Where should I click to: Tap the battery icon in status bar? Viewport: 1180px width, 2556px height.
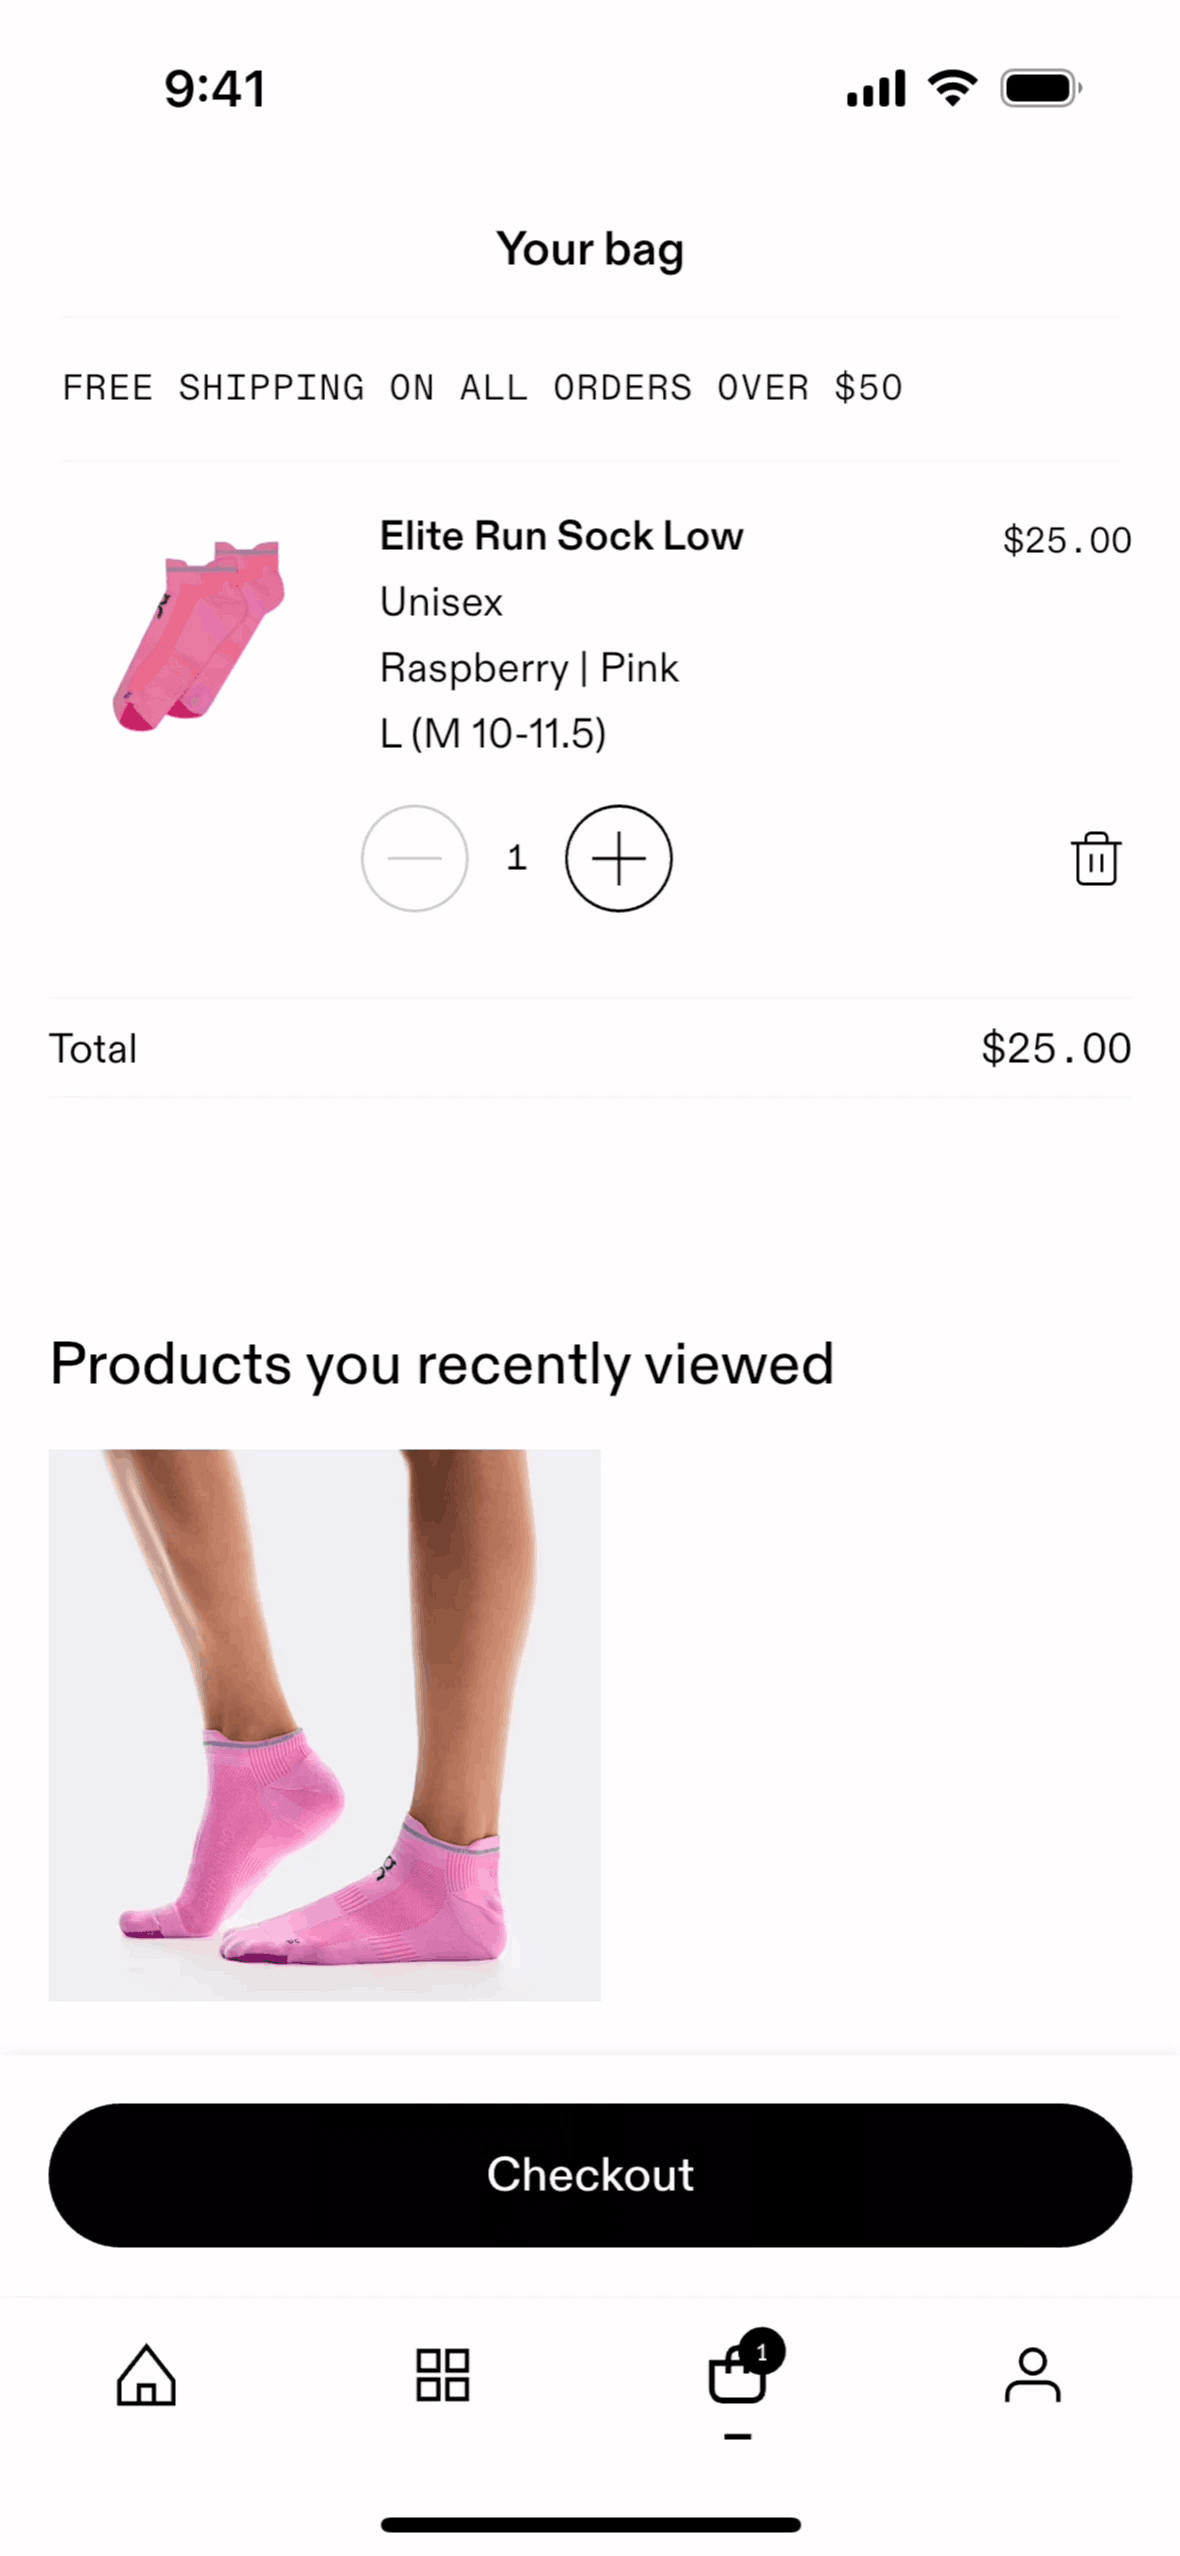pyautogui.click(x=1040, y=88)
